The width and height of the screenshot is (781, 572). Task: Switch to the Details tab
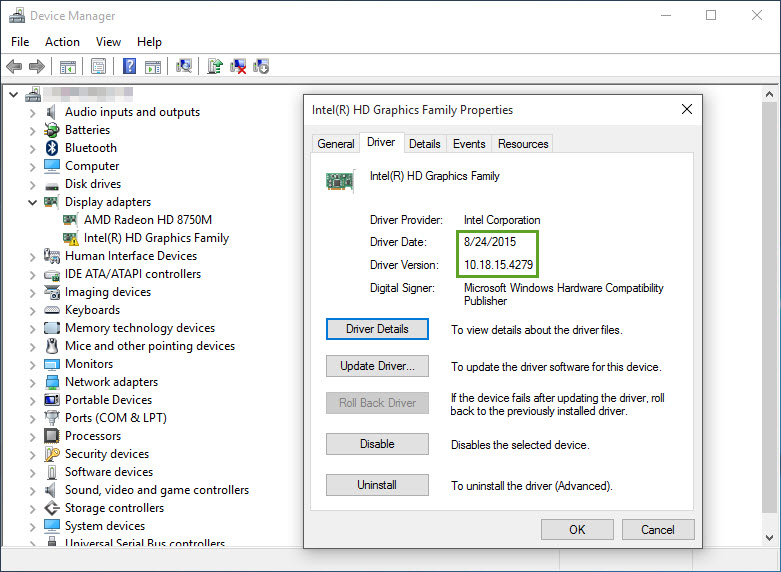(425, 144)
